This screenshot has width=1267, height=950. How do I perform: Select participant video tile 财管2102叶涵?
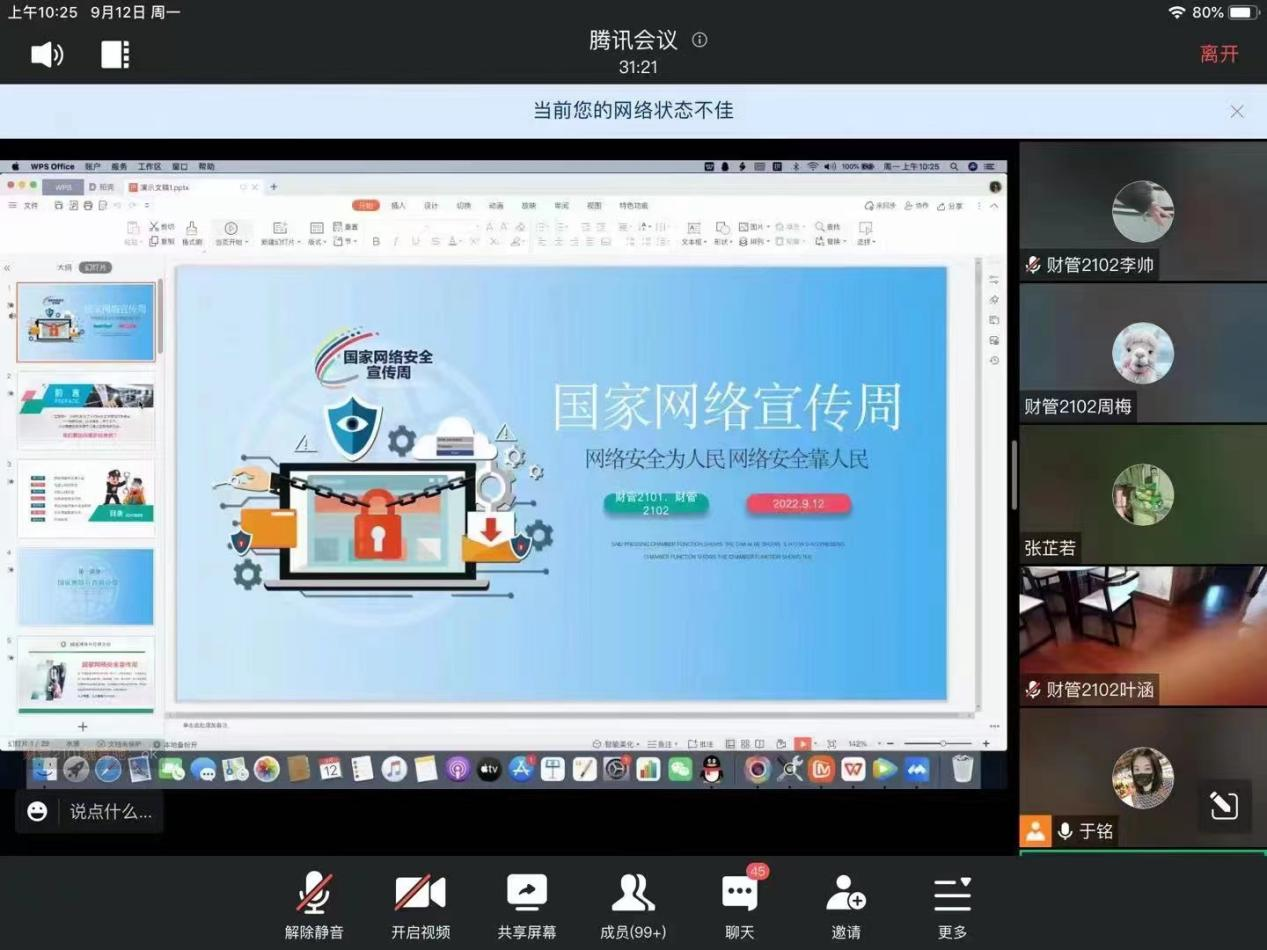(x=1143, y=636)
